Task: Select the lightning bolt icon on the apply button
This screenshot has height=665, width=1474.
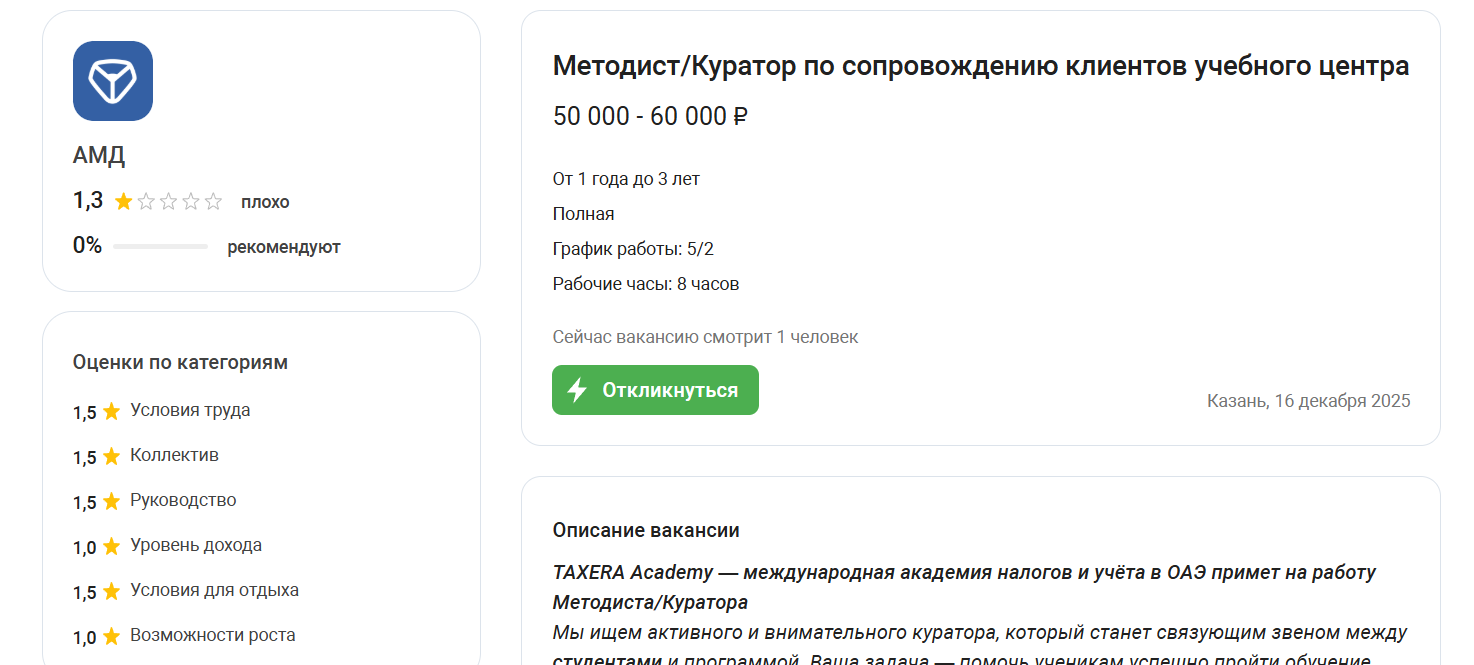Action: tap(576, 390)
